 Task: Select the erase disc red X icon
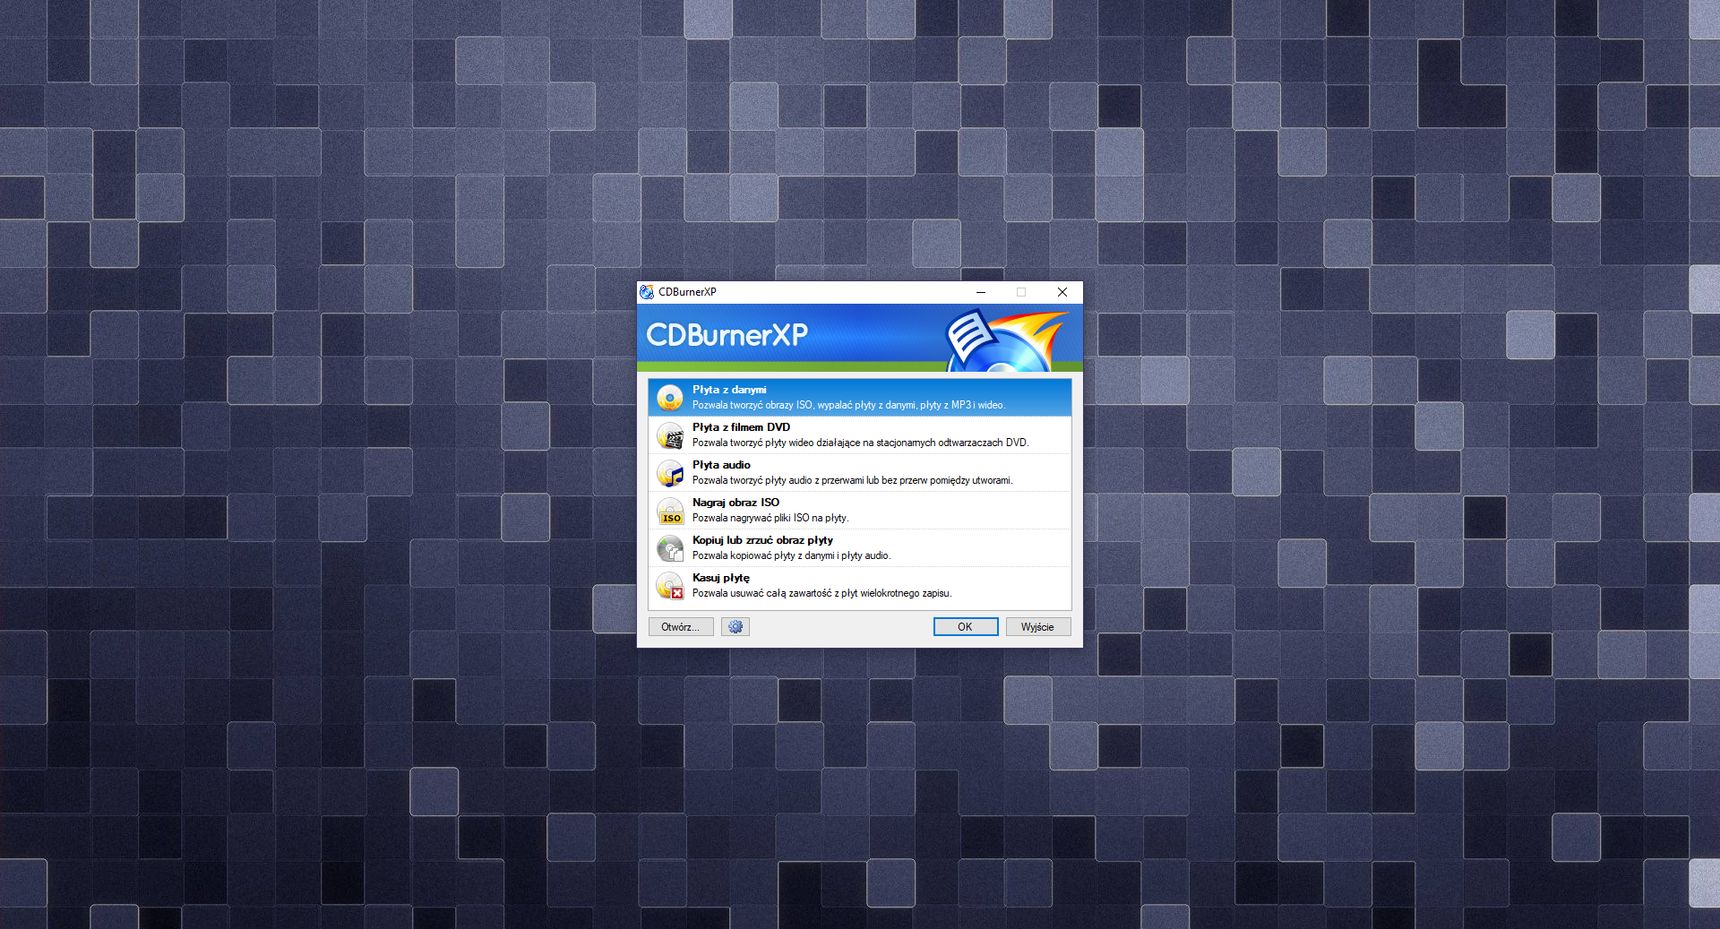669,586
